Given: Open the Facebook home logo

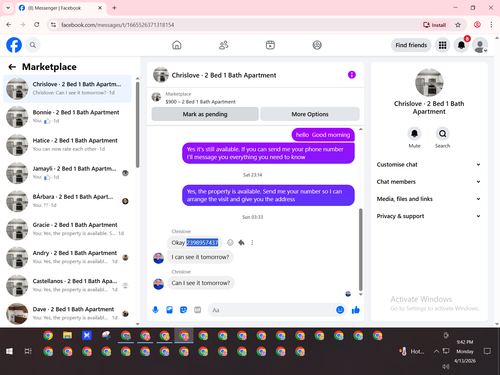Looking at the screenshot, I should (14, 45).
